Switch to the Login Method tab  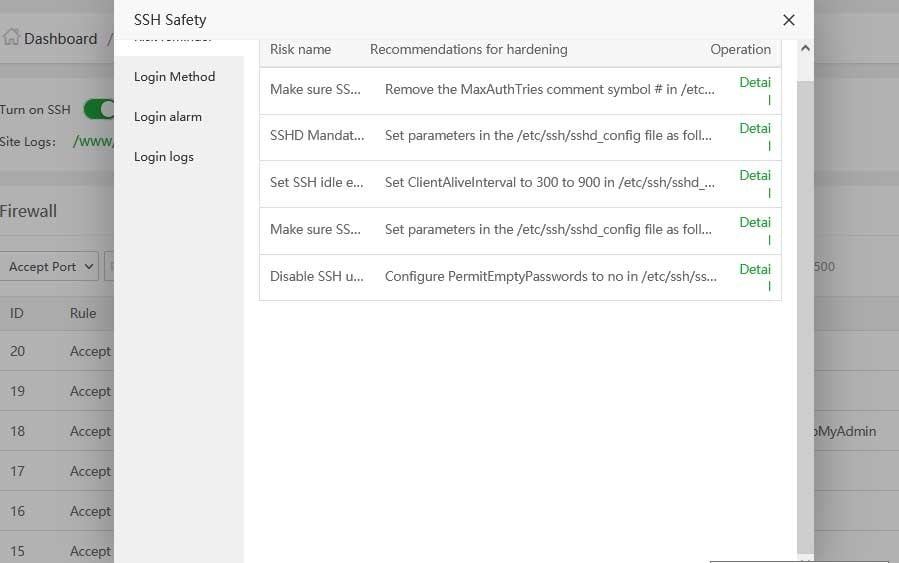point(174,77)
